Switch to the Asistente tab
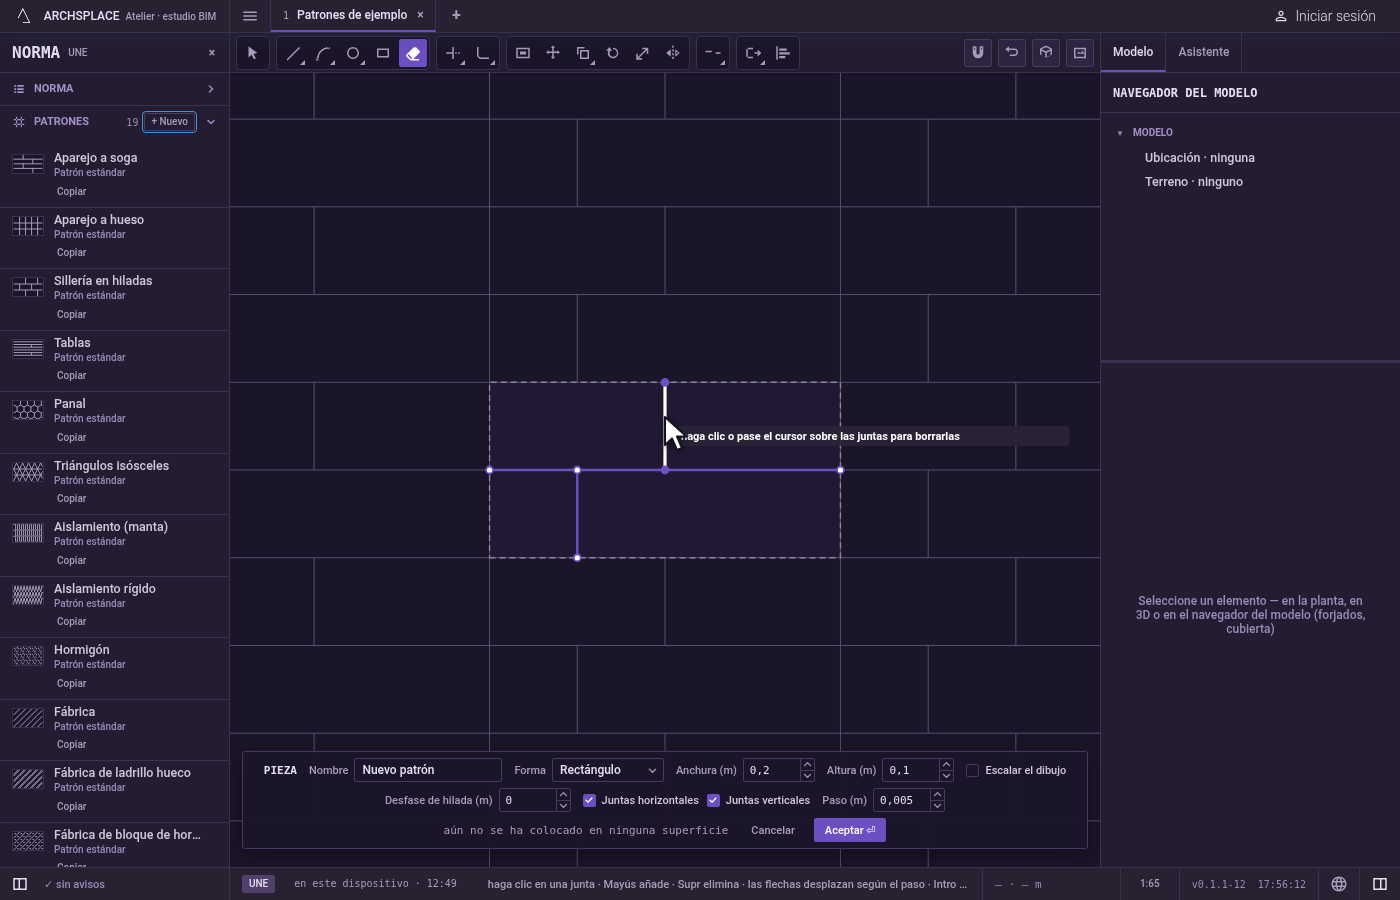 tap(1203, 52)
